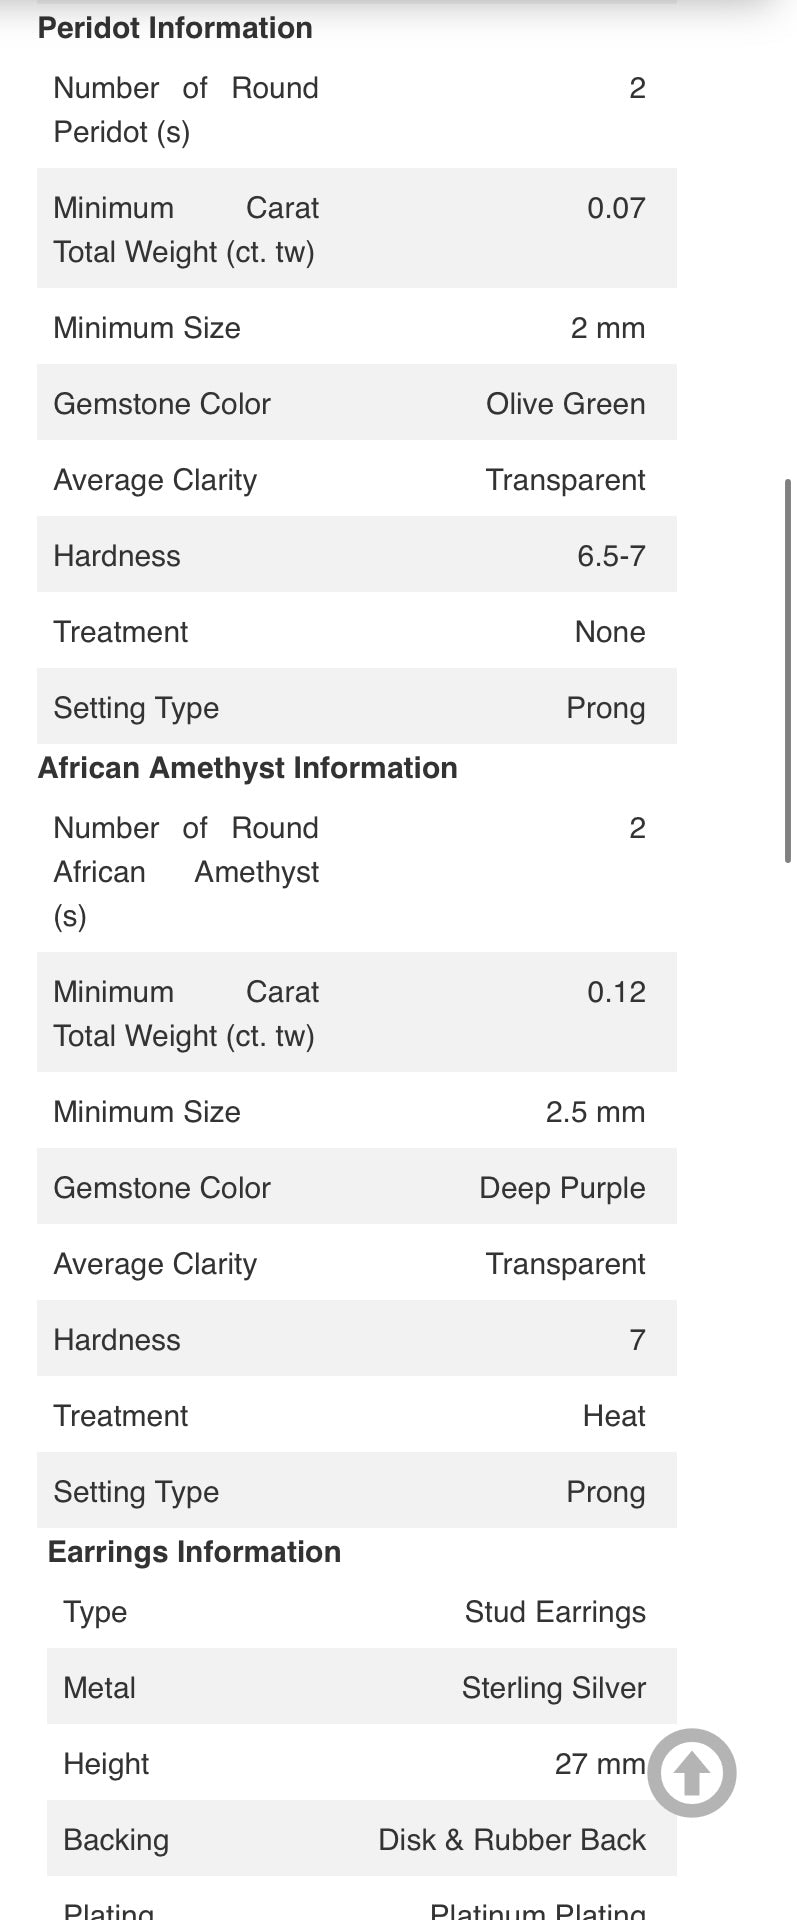Viewport: 797px width, 1920px height.
Task: Select the Earrings Information heading
Action: pos(194,1552)
